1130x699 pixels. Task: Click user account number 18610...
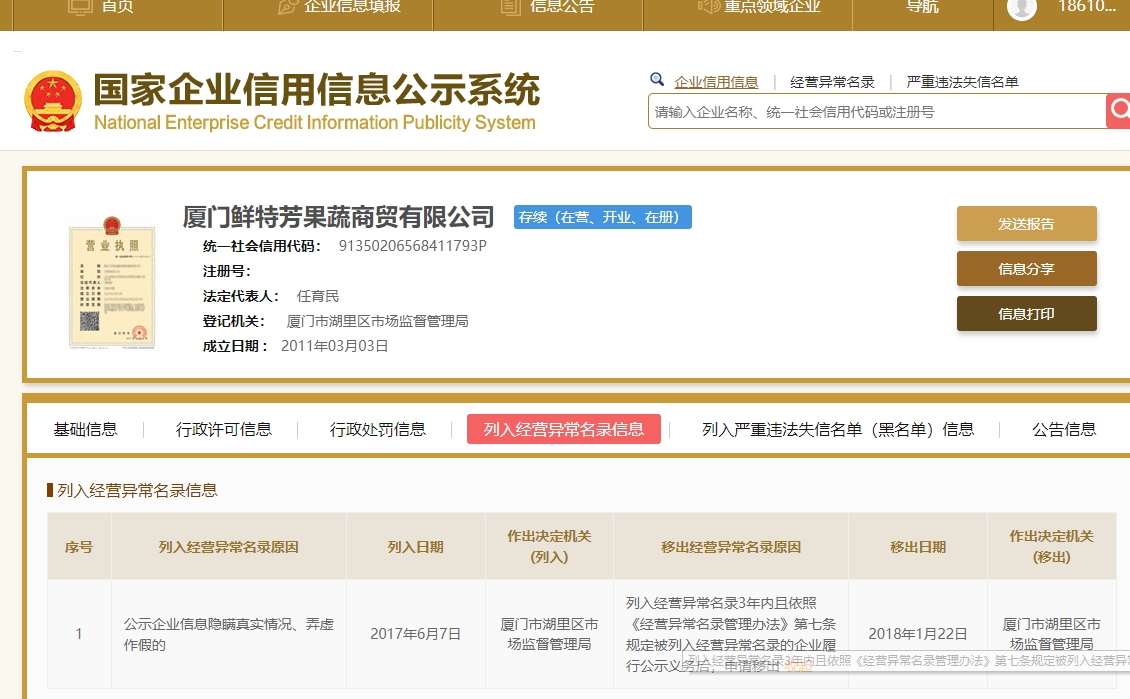pos(1087,6)
